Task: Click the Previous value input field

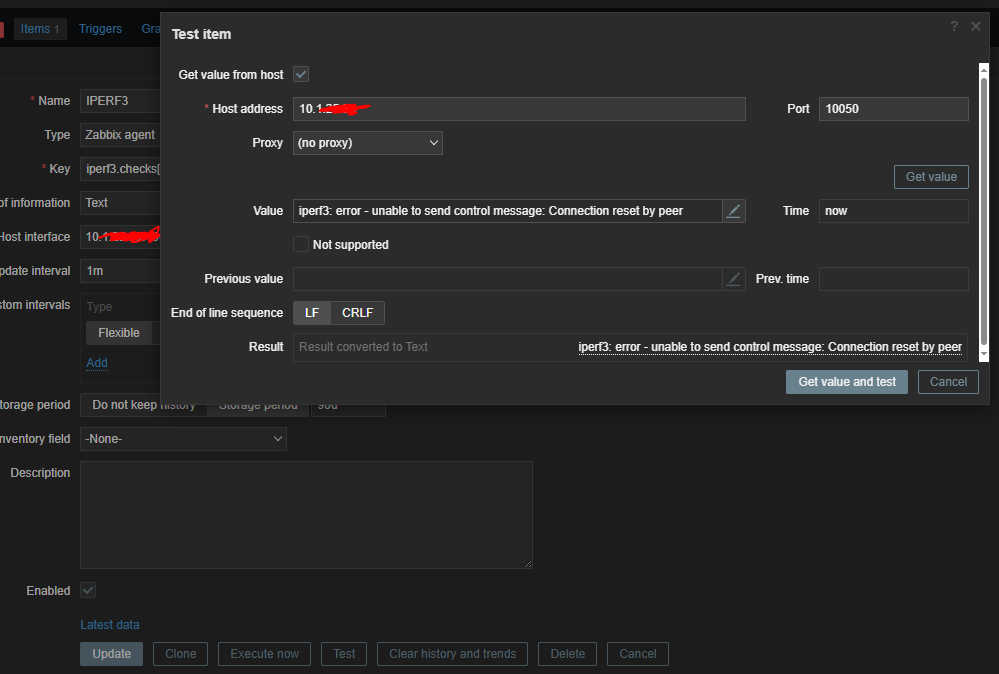Action: click(508, 279)
